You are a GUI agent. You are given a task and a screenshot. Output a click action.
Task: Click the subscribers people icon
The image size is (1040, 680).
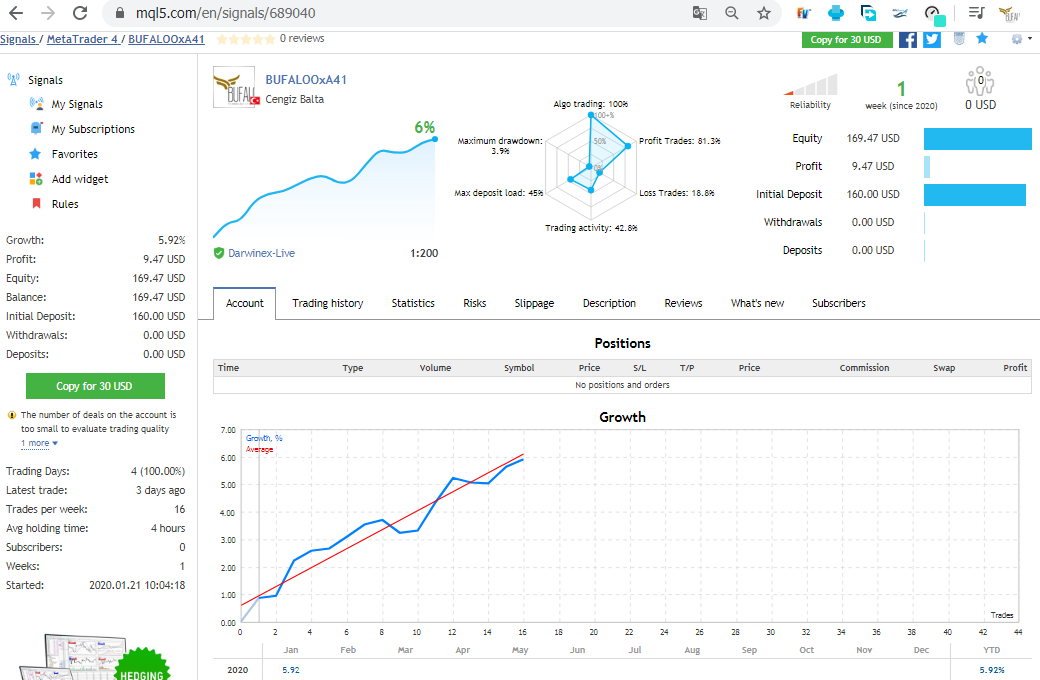(x=980, y=81)
